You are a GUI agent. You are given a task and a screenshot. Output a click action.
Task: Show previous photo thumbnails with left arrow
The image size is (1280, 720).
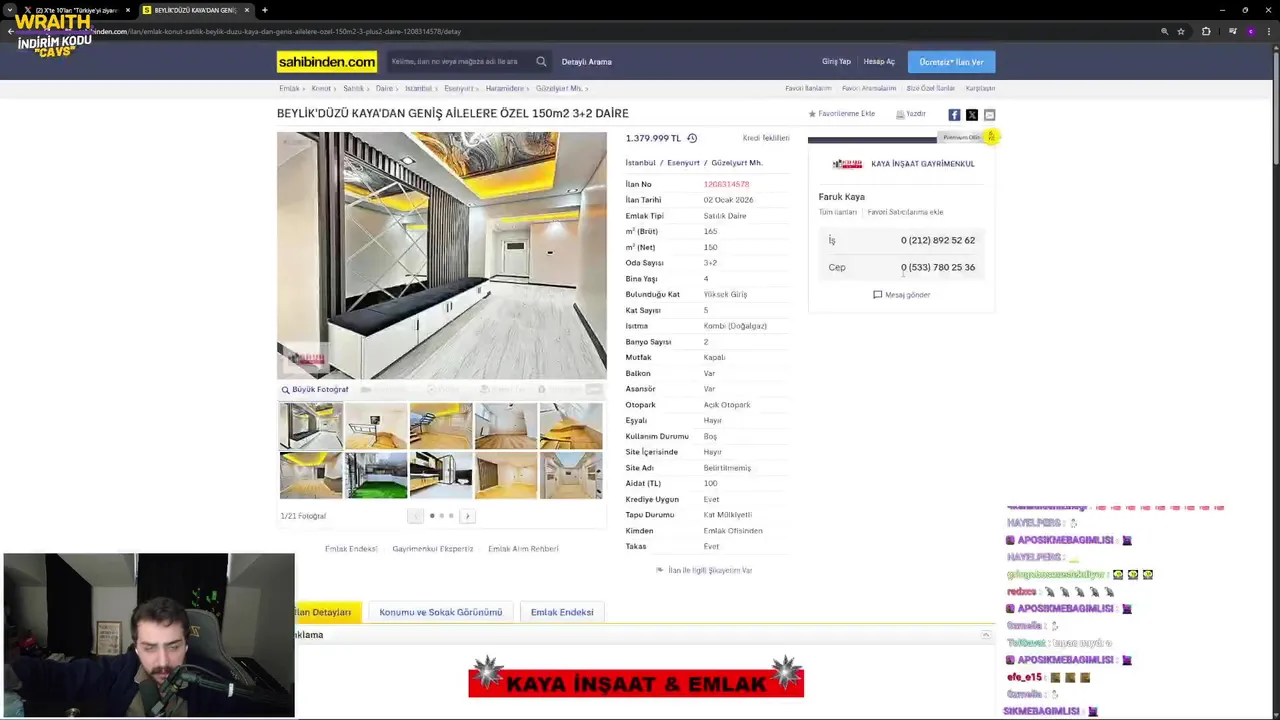415,516
